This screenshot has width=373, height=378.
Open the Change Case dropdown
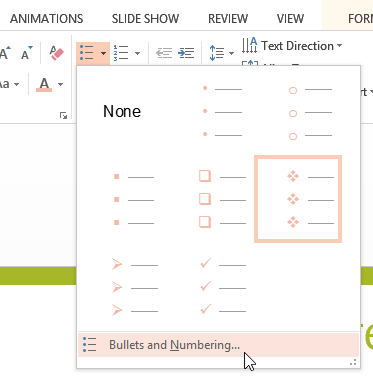pos(9,84)
